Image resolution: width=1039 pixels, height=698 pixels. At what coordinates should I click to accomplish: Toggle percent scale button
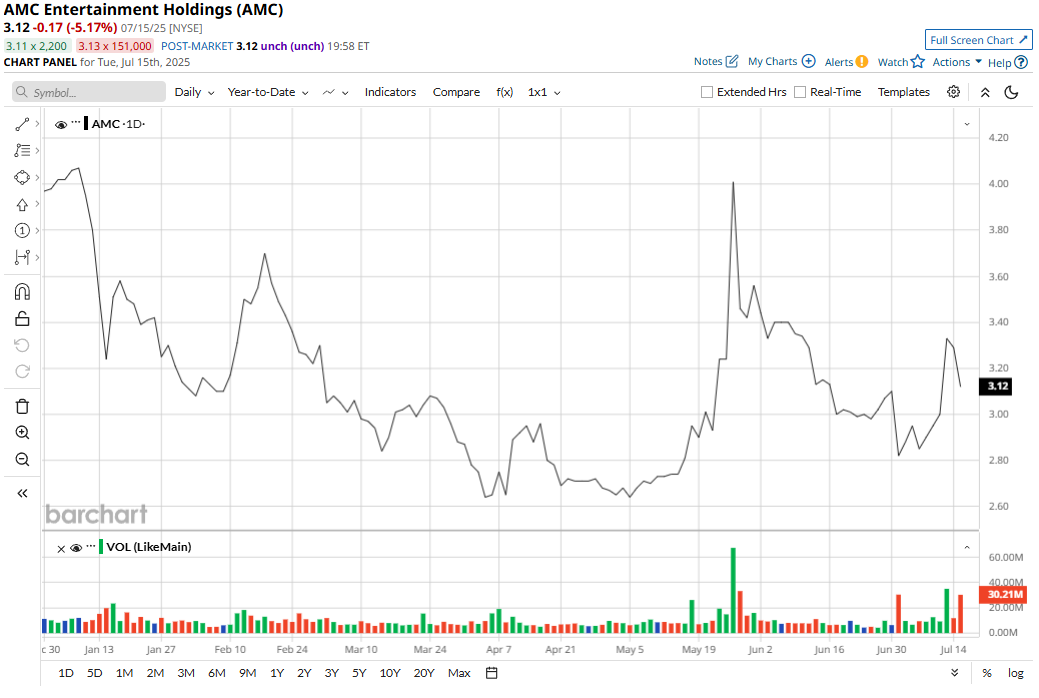pyautogui.click(x=987, y=673)
